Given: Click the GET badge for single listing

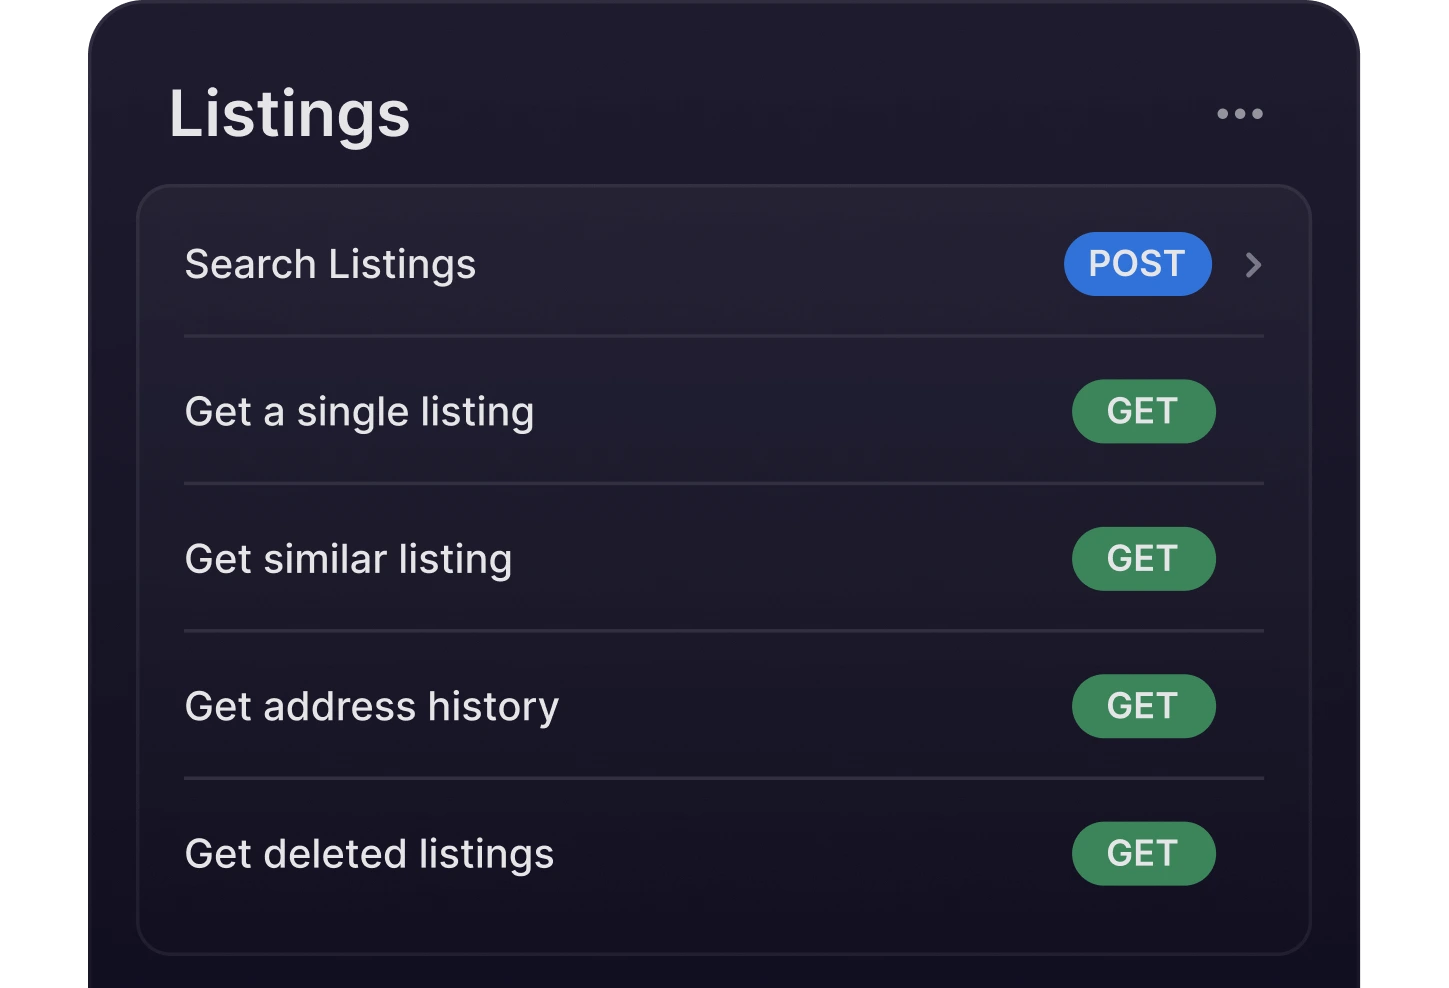Looking at the screenshot, I should click(1143, 411).
